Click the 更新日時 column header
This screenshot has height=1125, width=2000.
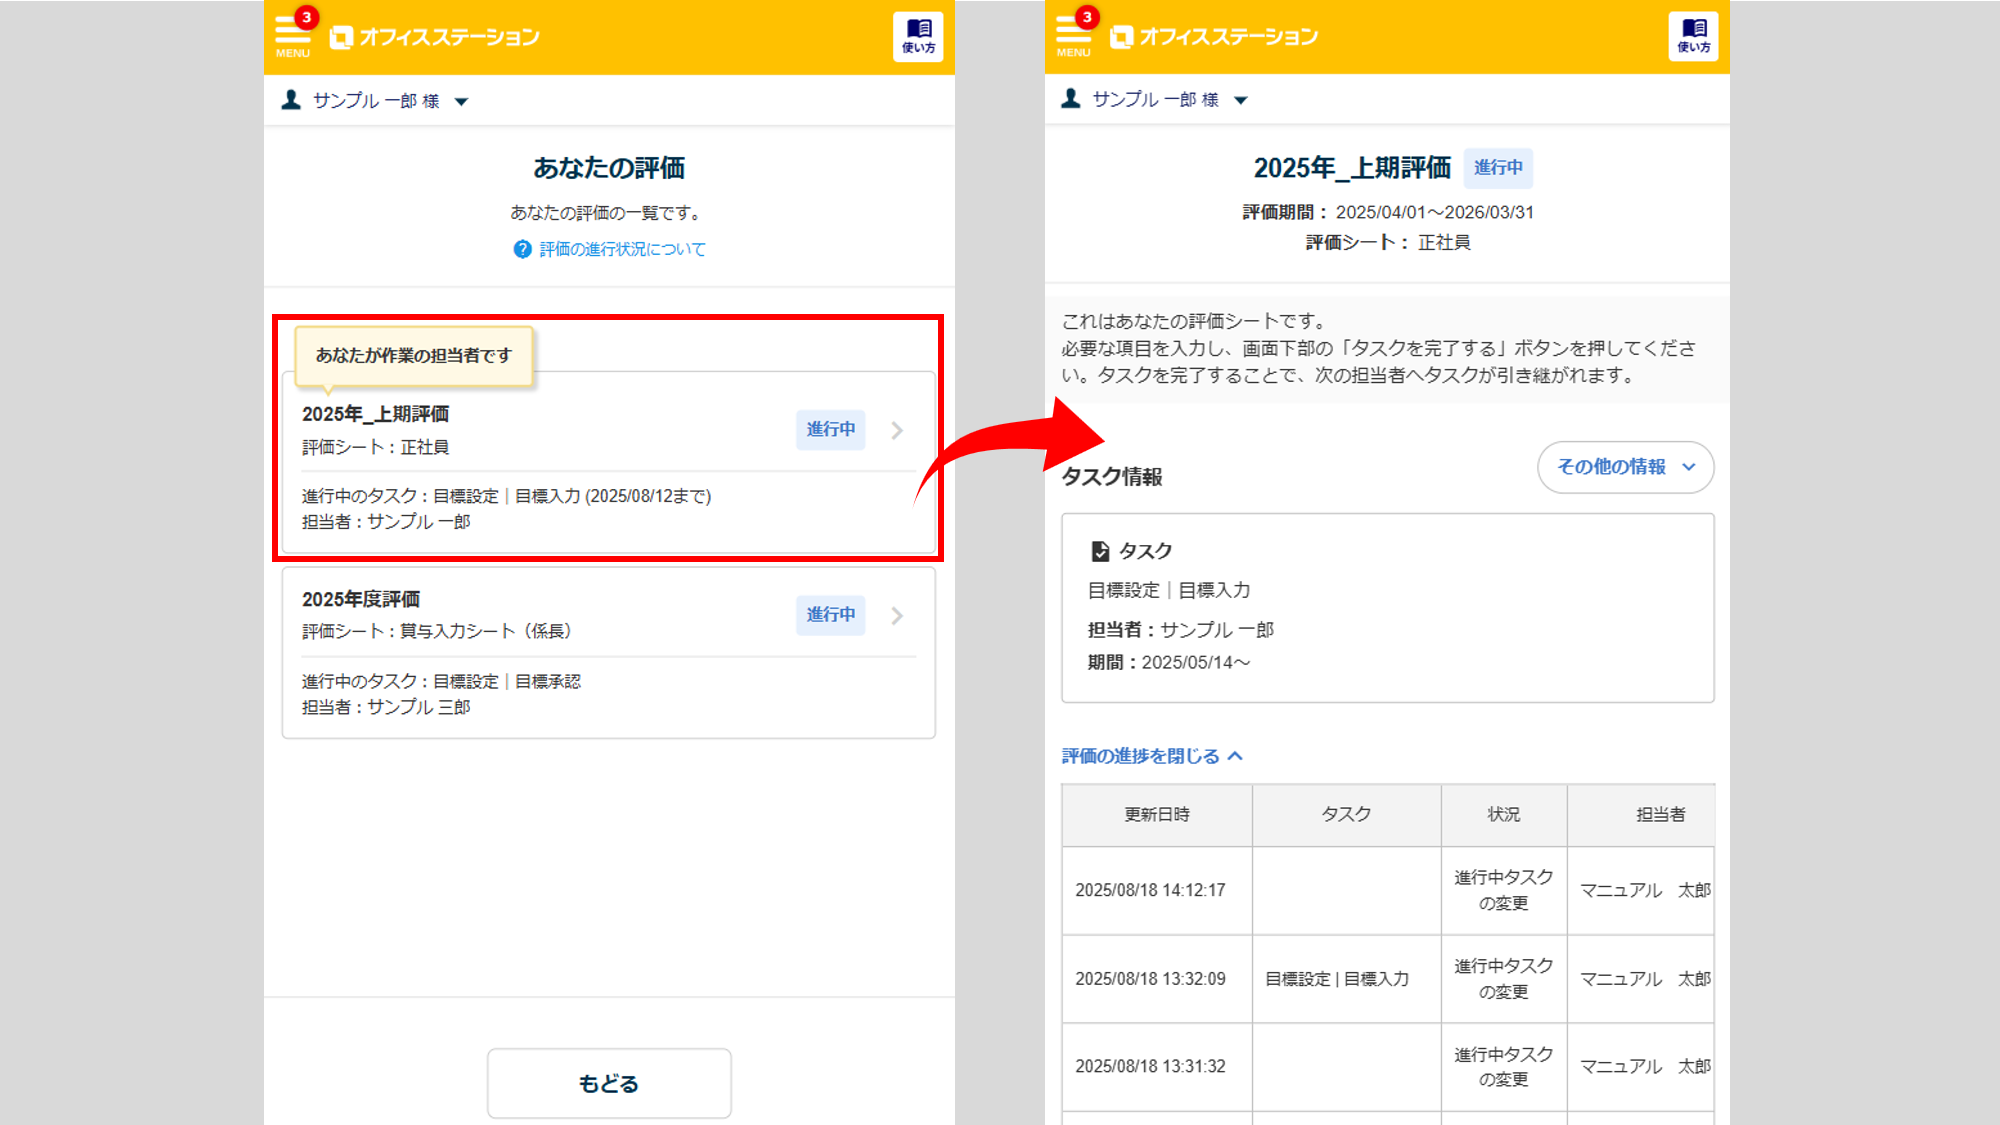[x=1157, y=815]
